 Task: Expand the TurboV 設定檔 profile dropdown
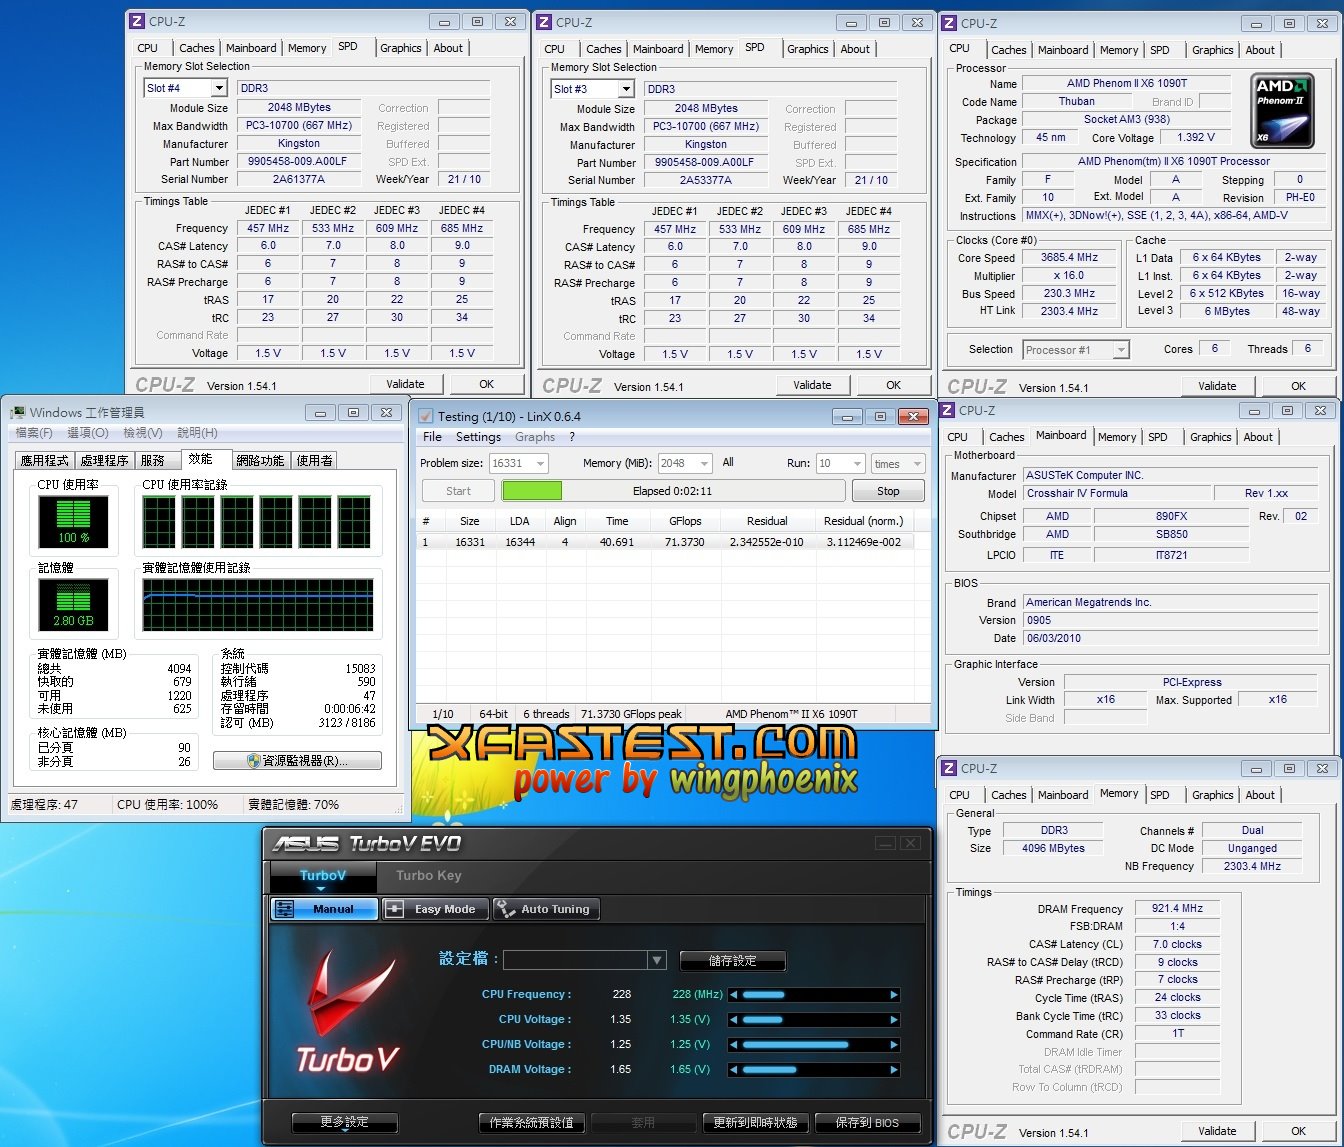[657, 960]
